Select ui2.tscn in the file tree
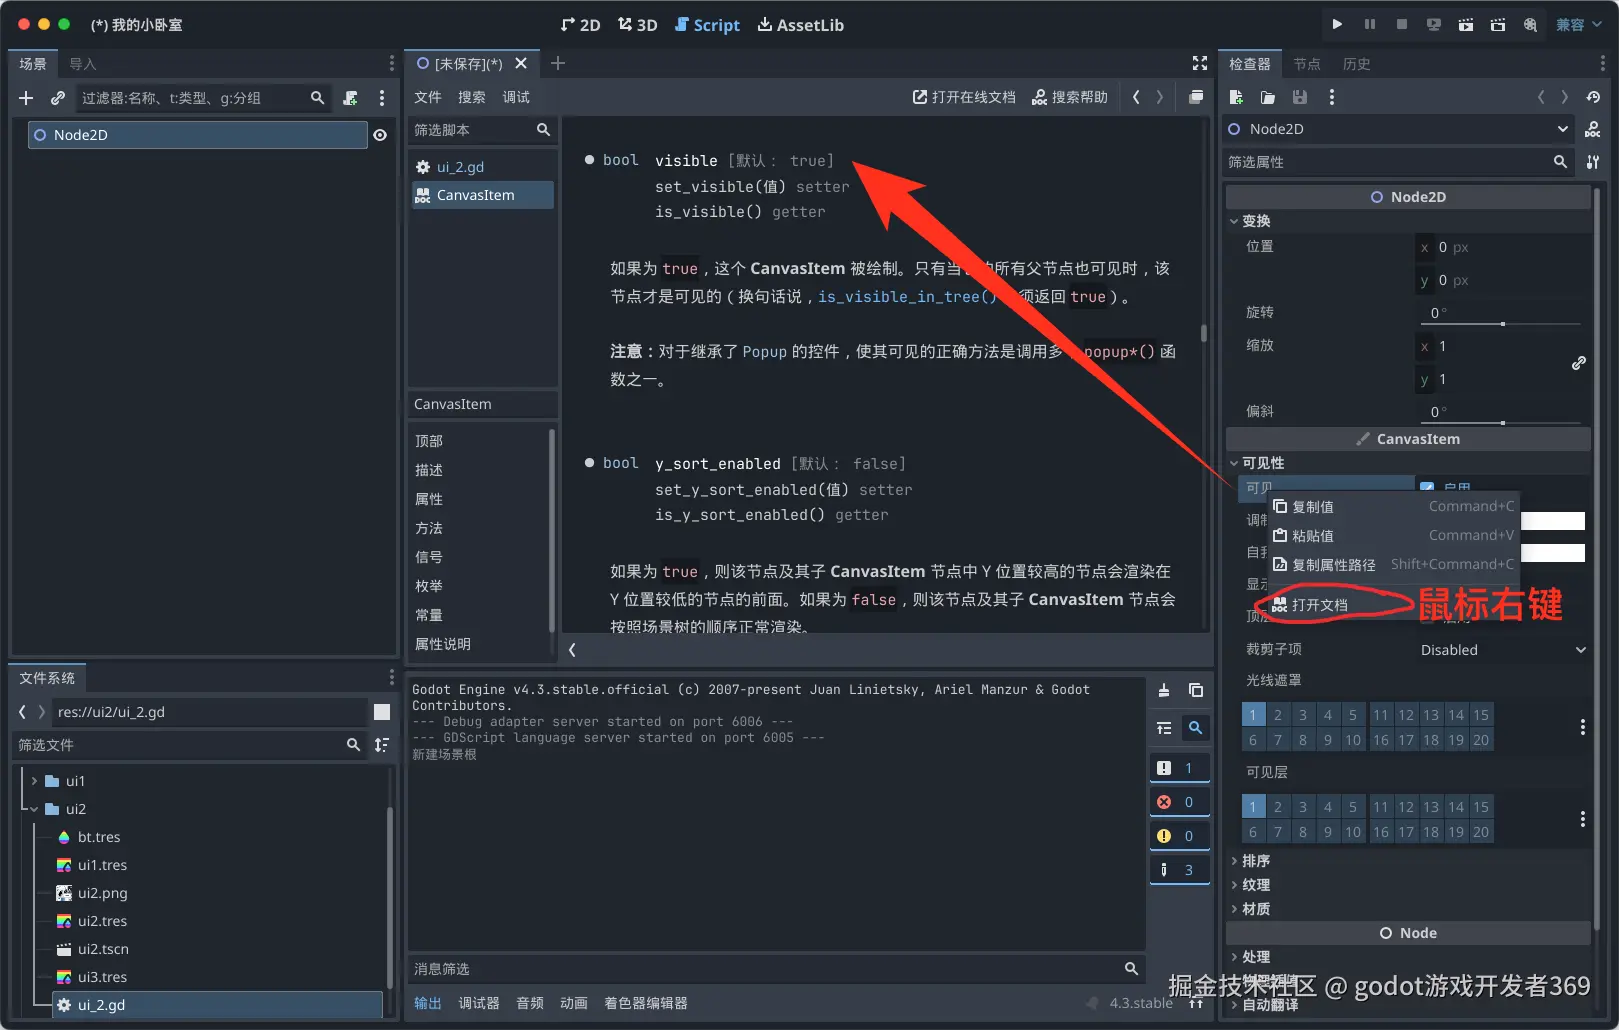Screen dimensions: 1619x1030 coord(103,949)
